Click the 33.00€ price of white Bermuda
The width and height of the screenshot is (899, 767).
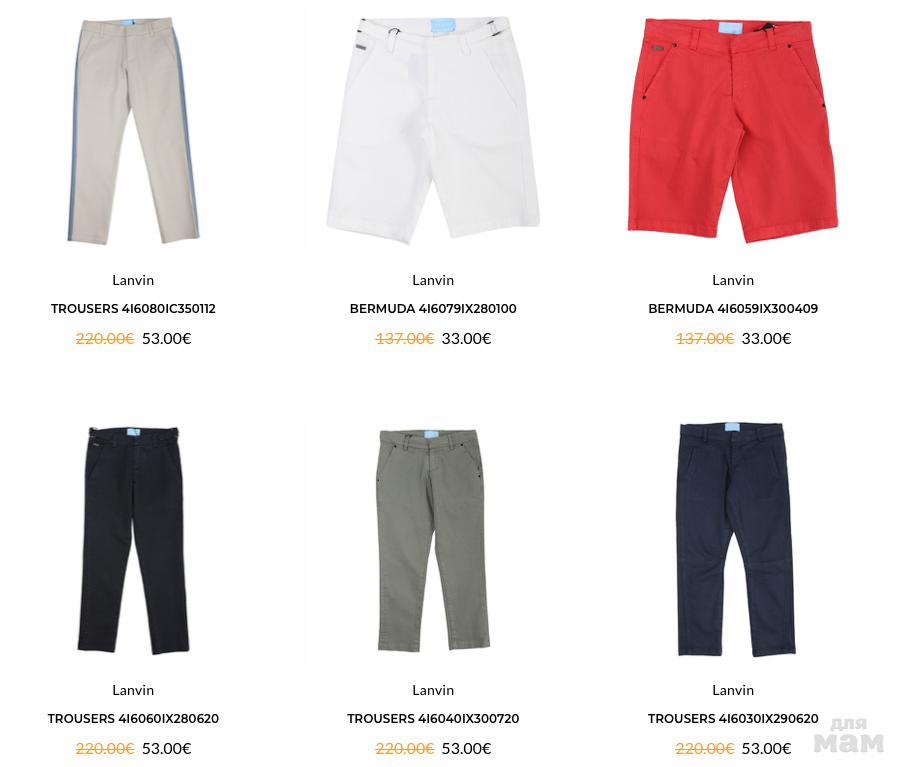466,339
